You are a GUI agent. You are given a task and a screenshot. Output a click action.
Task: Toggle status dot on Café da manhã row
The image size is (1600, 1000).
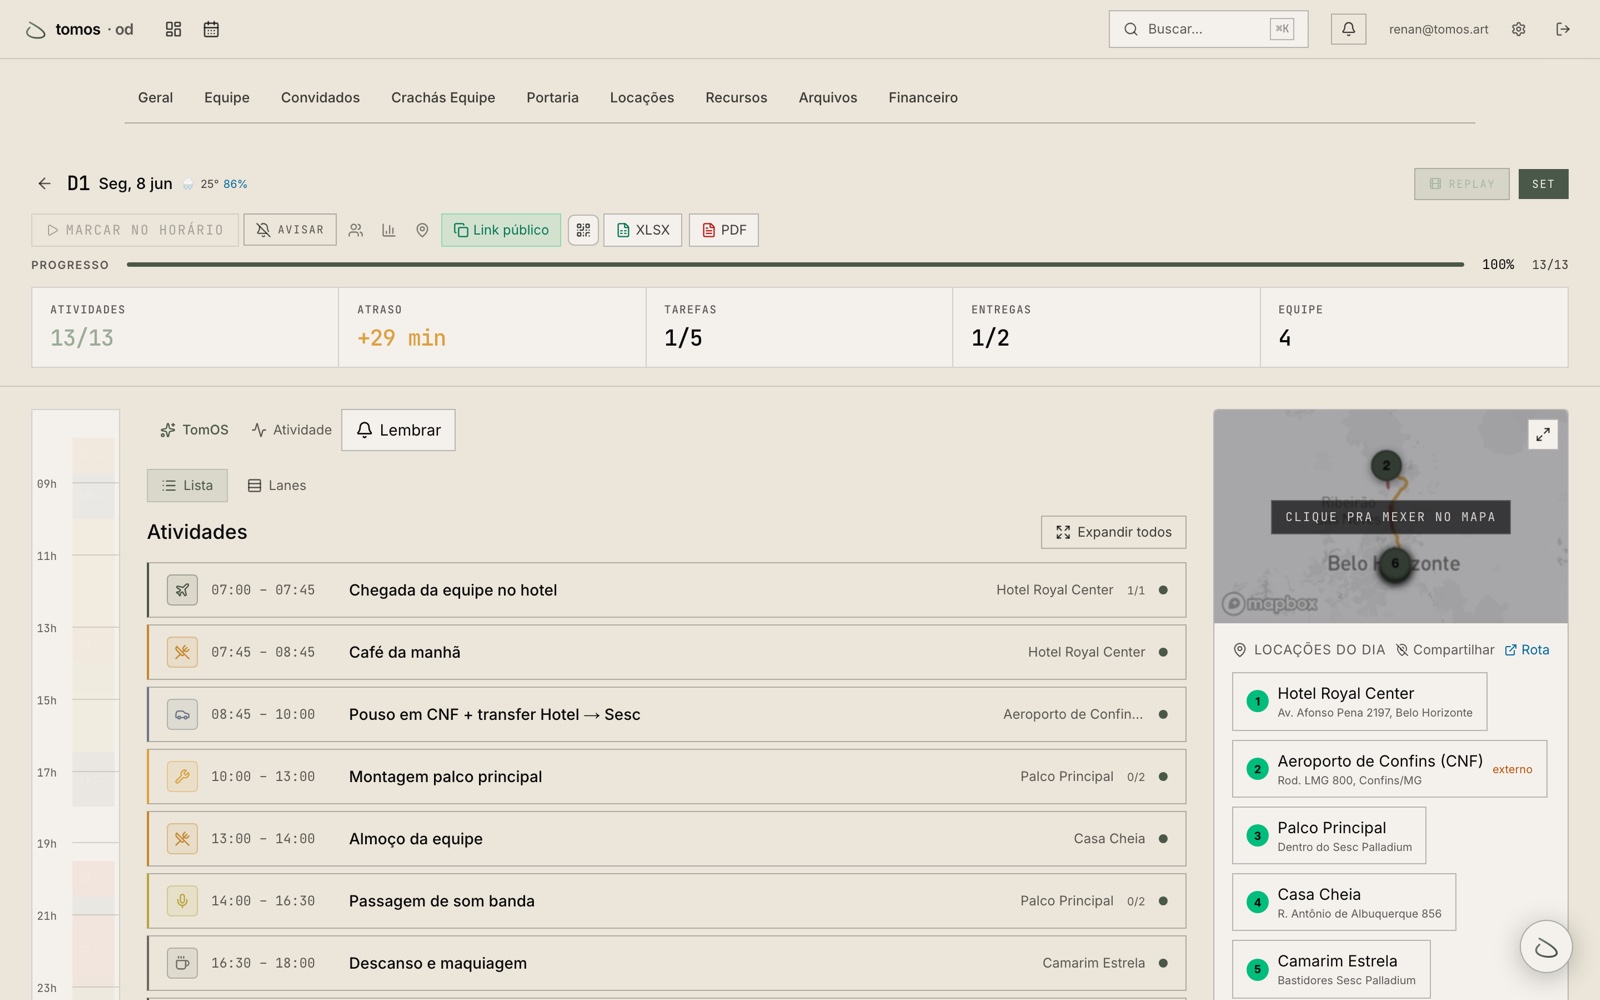pos(1163,652)
